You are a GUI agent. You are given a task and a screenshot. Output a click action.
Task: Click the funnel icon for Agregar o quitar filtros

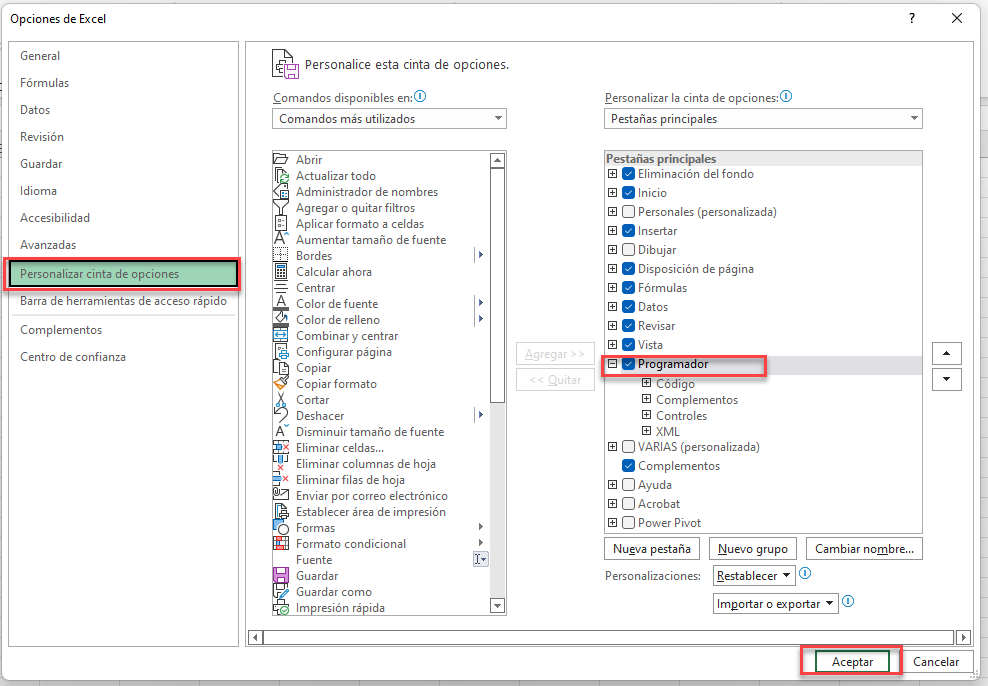tap(280, 207)
